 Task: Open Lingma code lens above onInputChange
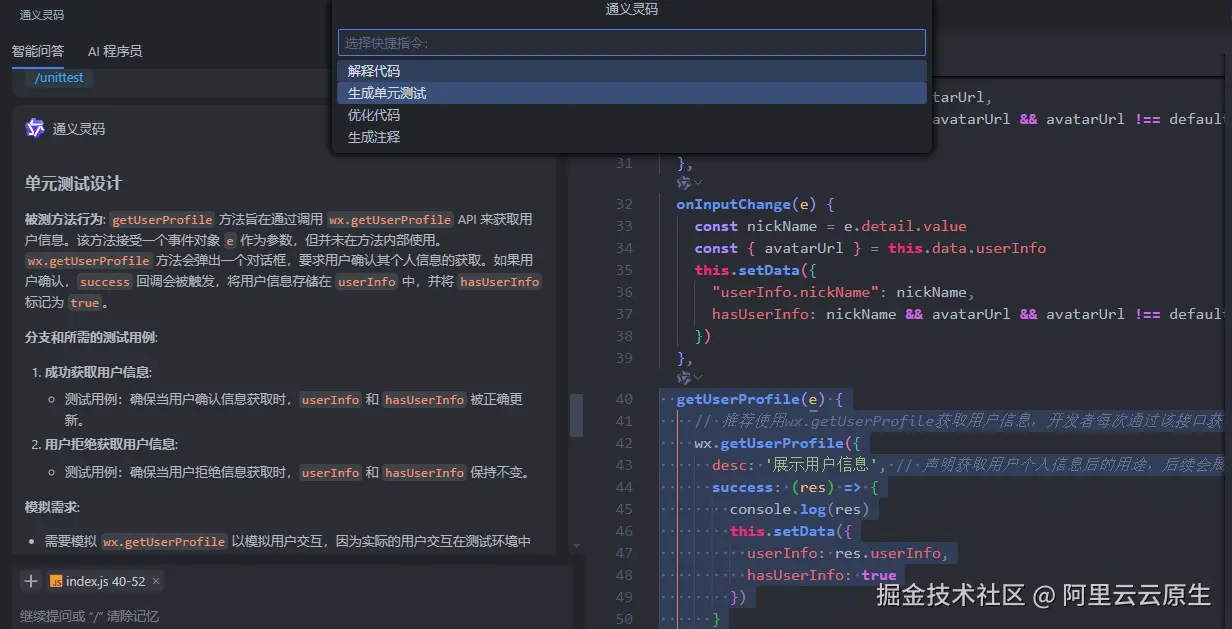[x=684, y=183]
